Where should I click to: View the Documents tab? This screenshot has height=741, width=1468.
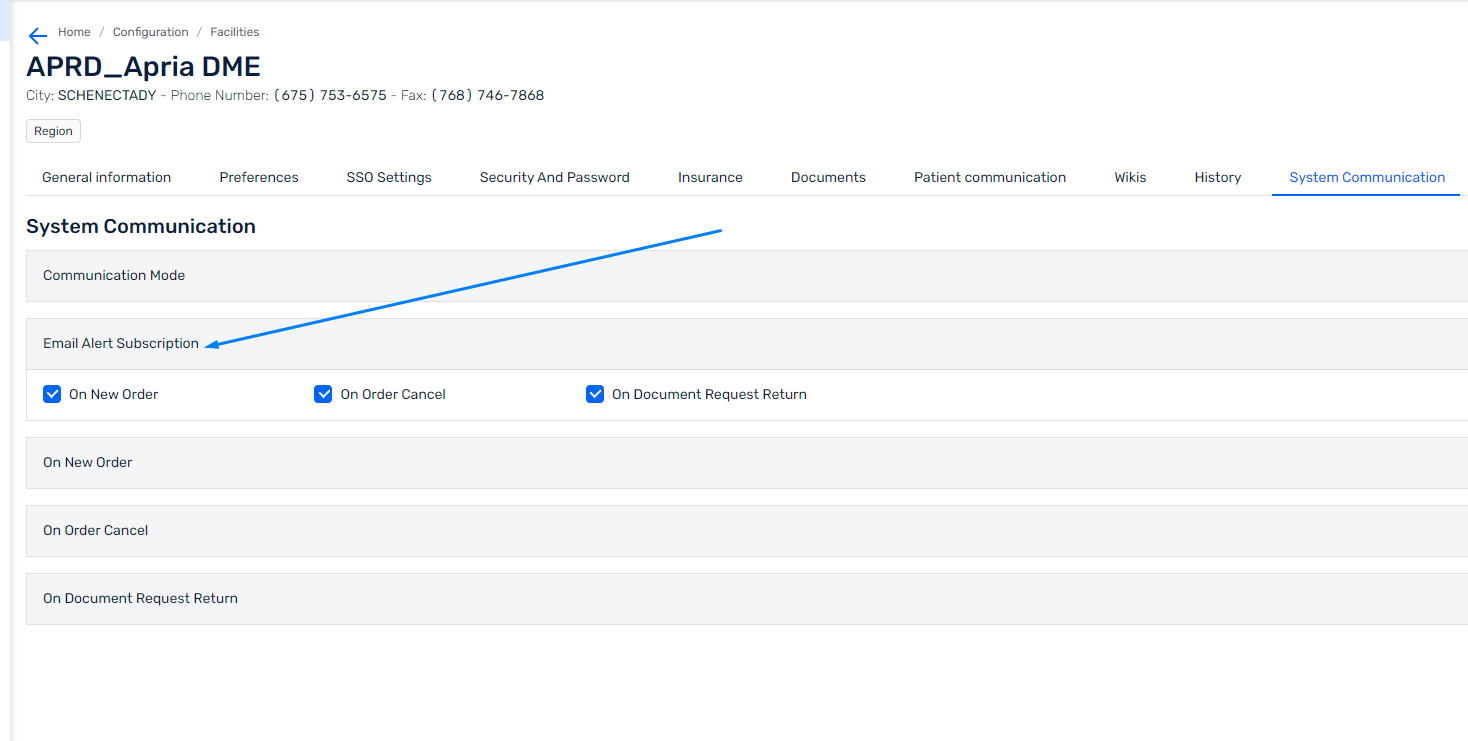[x=828, y=177]
